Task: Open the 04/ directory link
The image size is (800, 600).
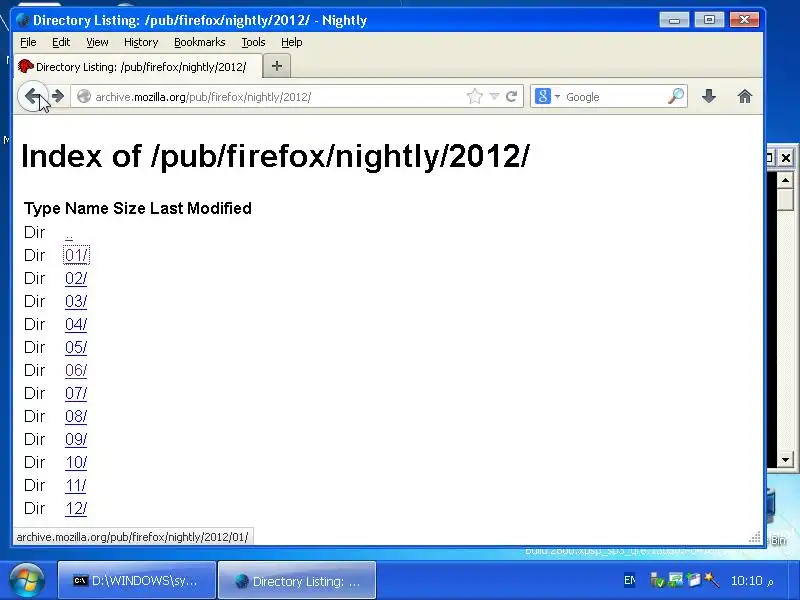Action: coord(76,324)
